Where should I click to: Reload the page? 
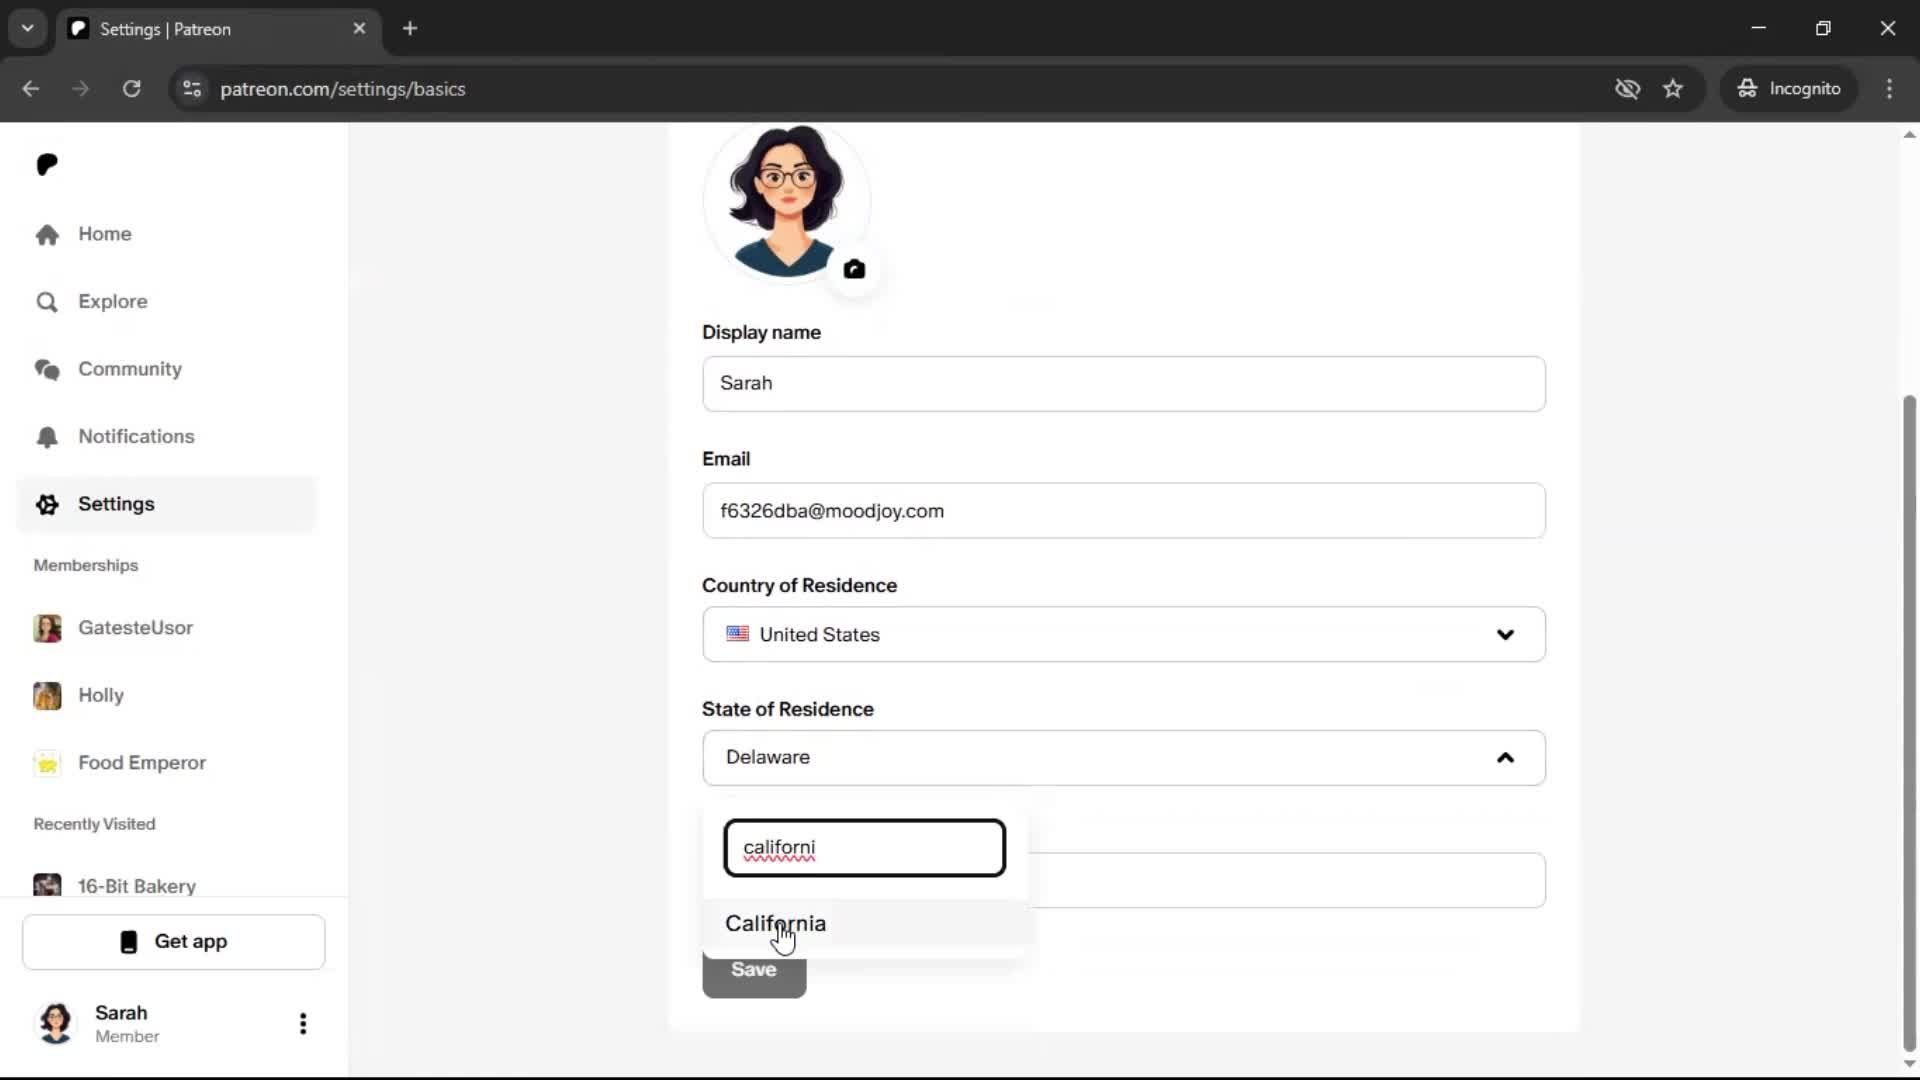[131, 89]
